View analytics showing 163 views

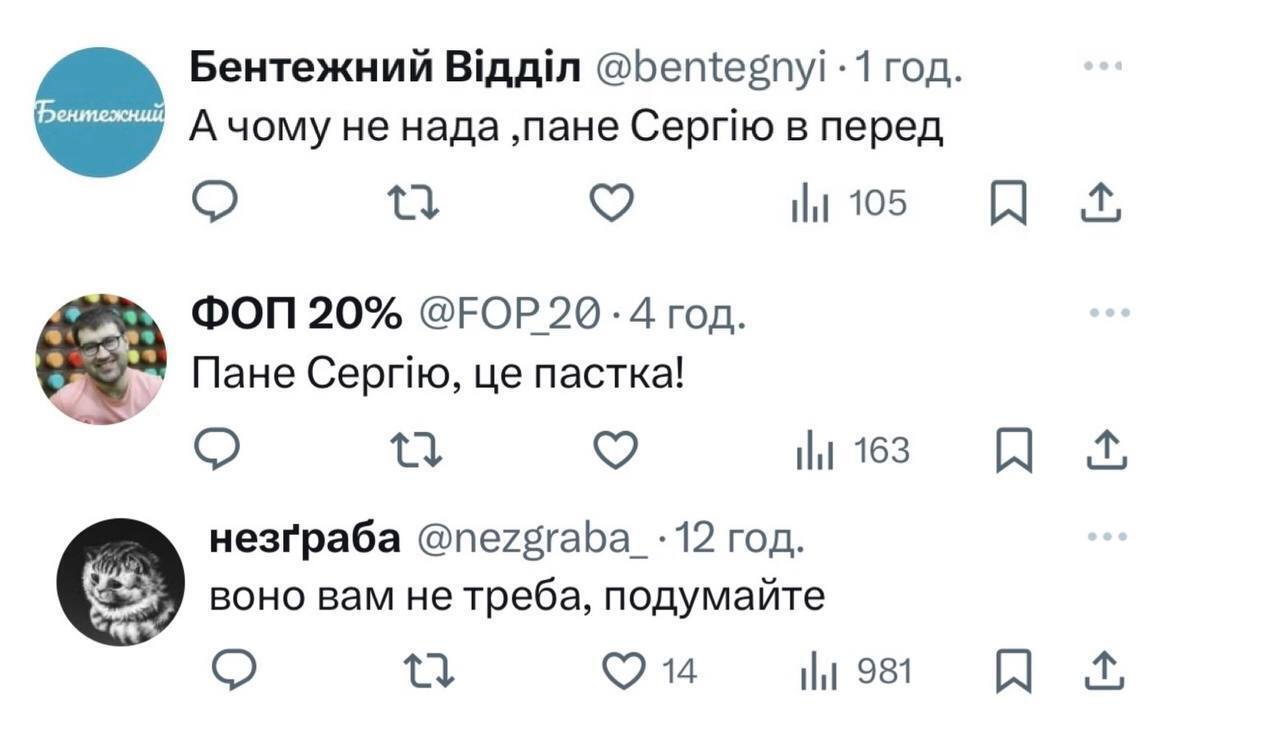pos(851,452)
